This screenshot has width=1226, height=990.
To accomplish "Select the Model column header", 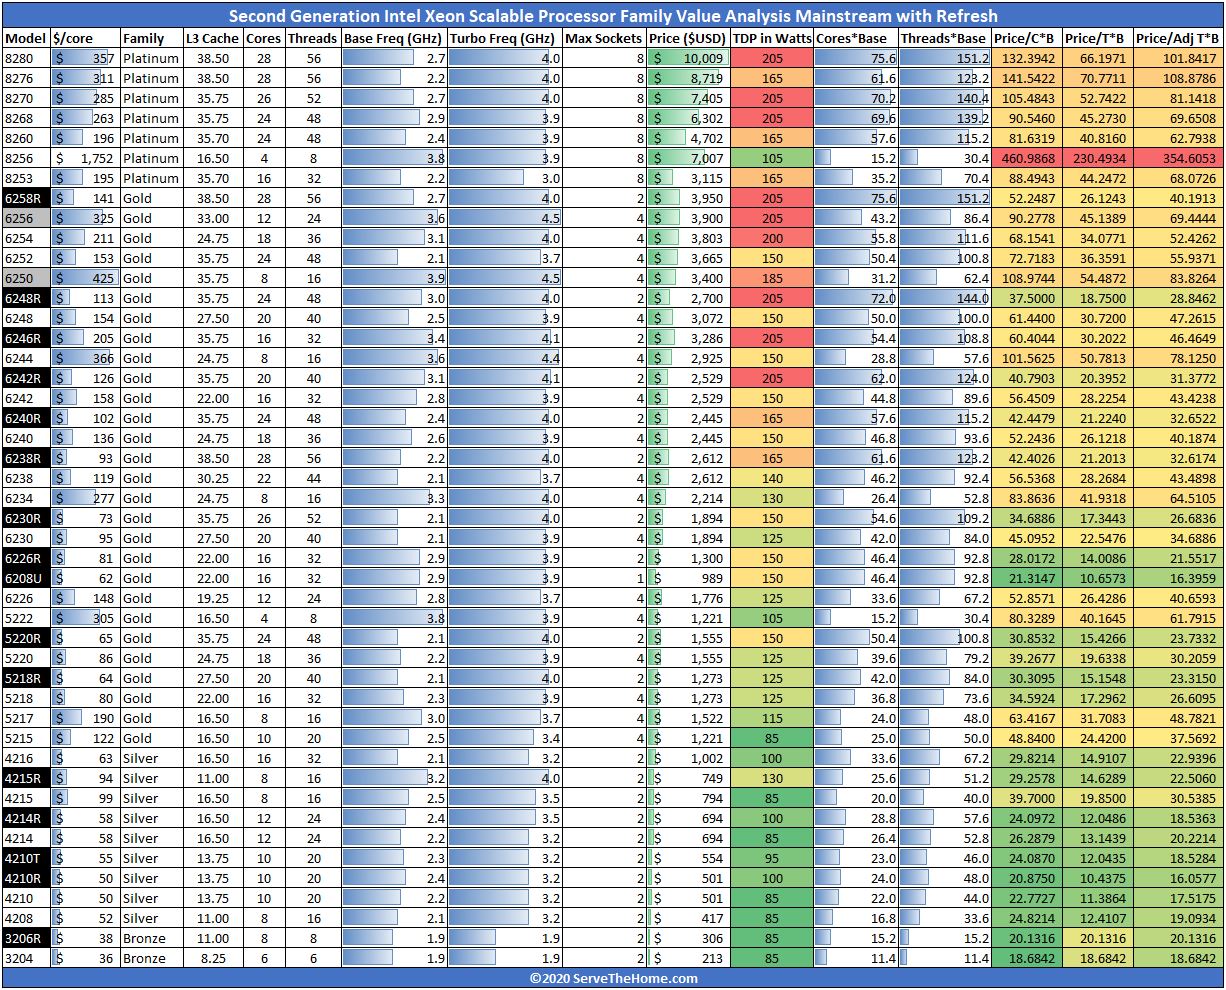I will tap(26, 38).
